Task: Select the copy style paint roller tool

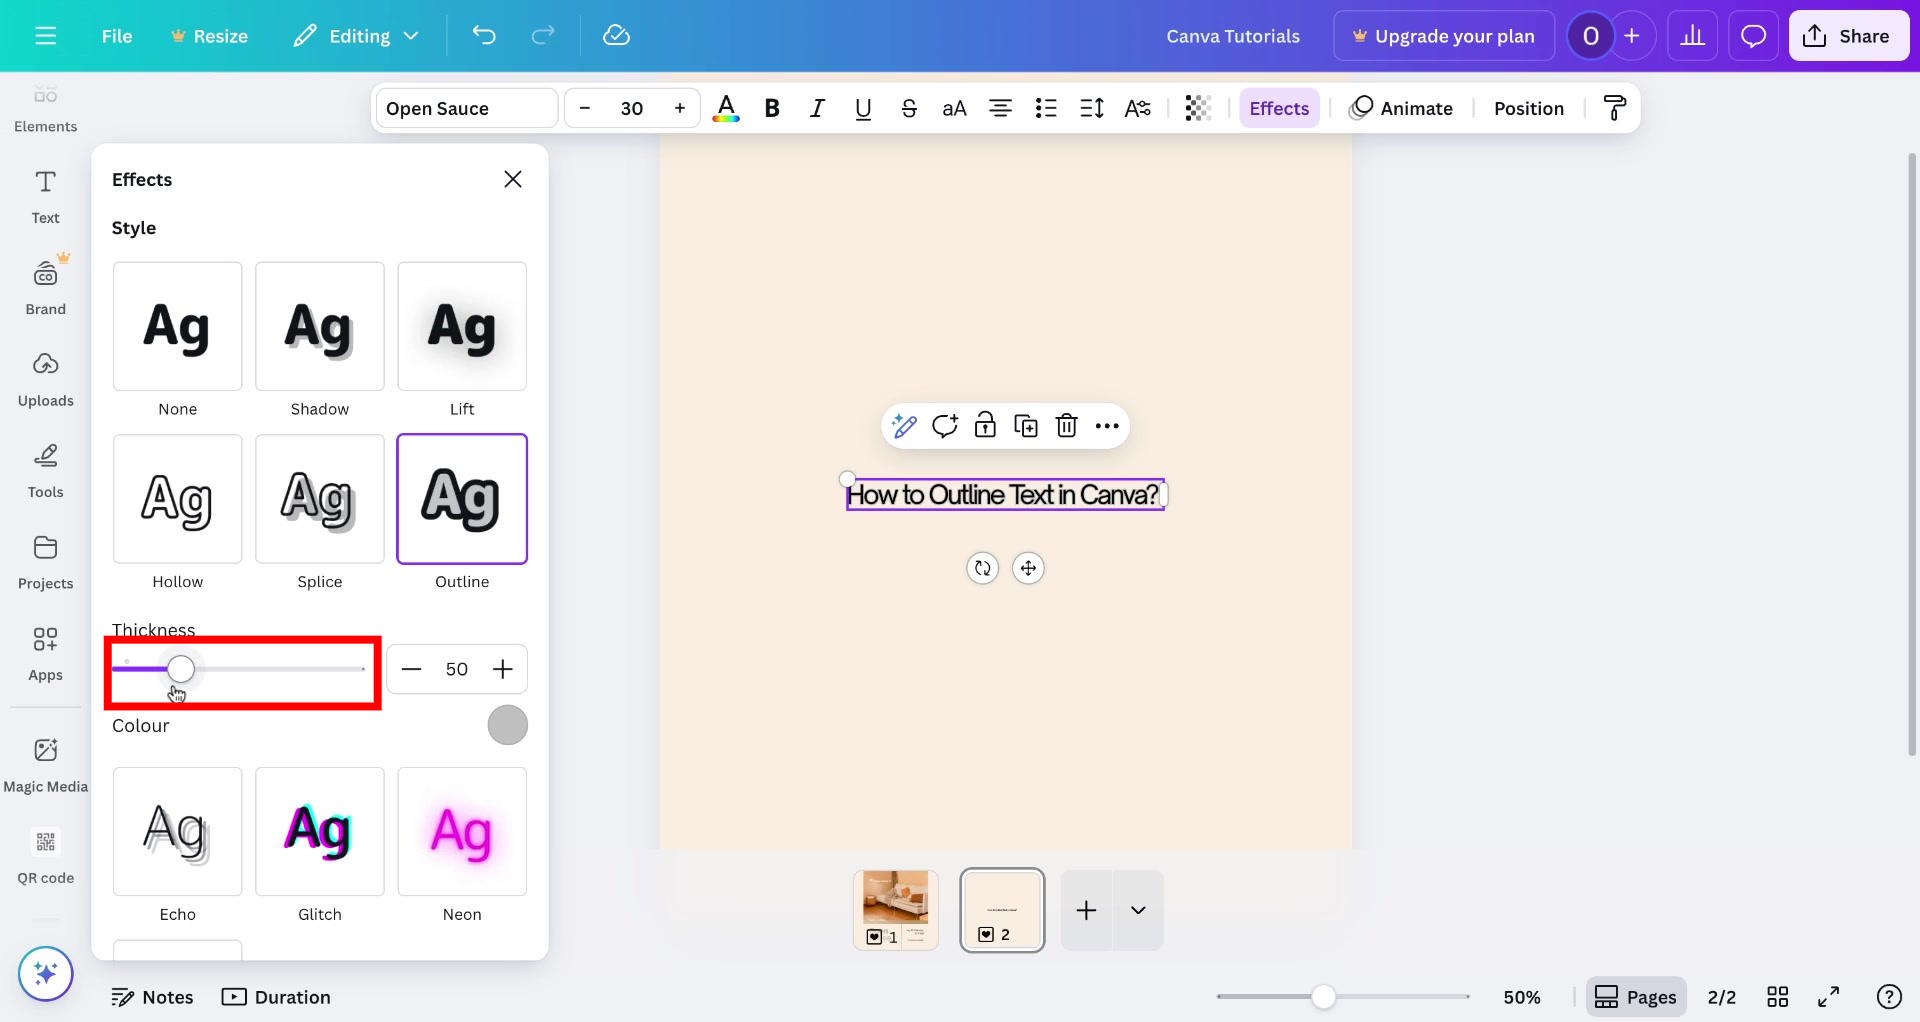Action: pos(1614,107)
